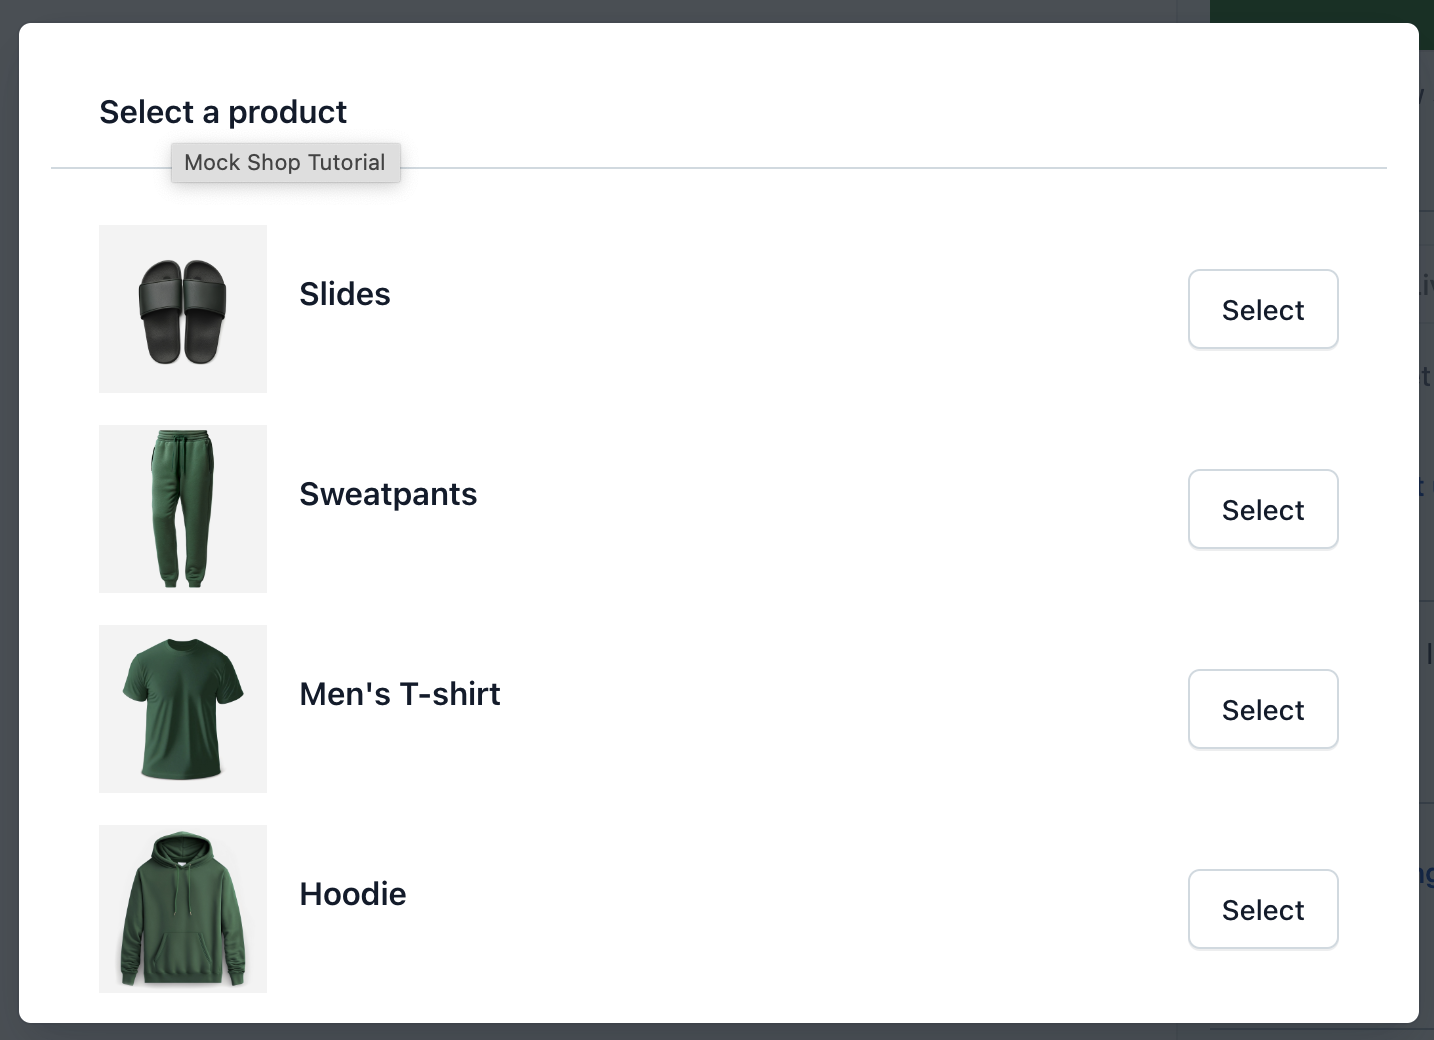Hit Select beside the Hoodie
This screenshot has height=1040, width=1434.
(1263, 909)
